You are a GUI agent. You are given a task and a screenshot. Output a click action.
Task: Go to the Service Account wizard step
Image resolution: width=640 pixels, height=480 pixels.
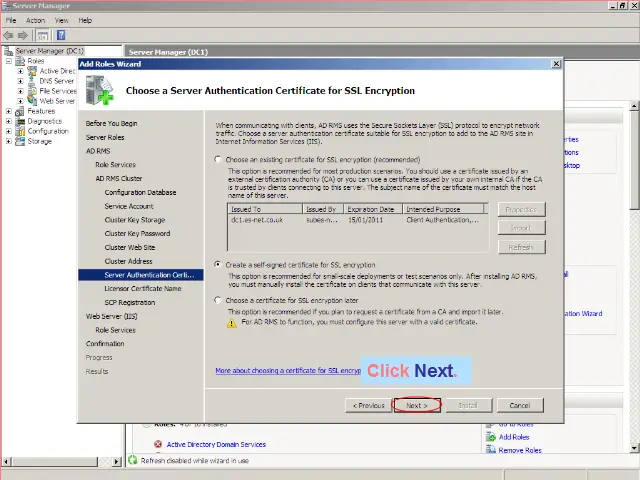click(129, 206)
